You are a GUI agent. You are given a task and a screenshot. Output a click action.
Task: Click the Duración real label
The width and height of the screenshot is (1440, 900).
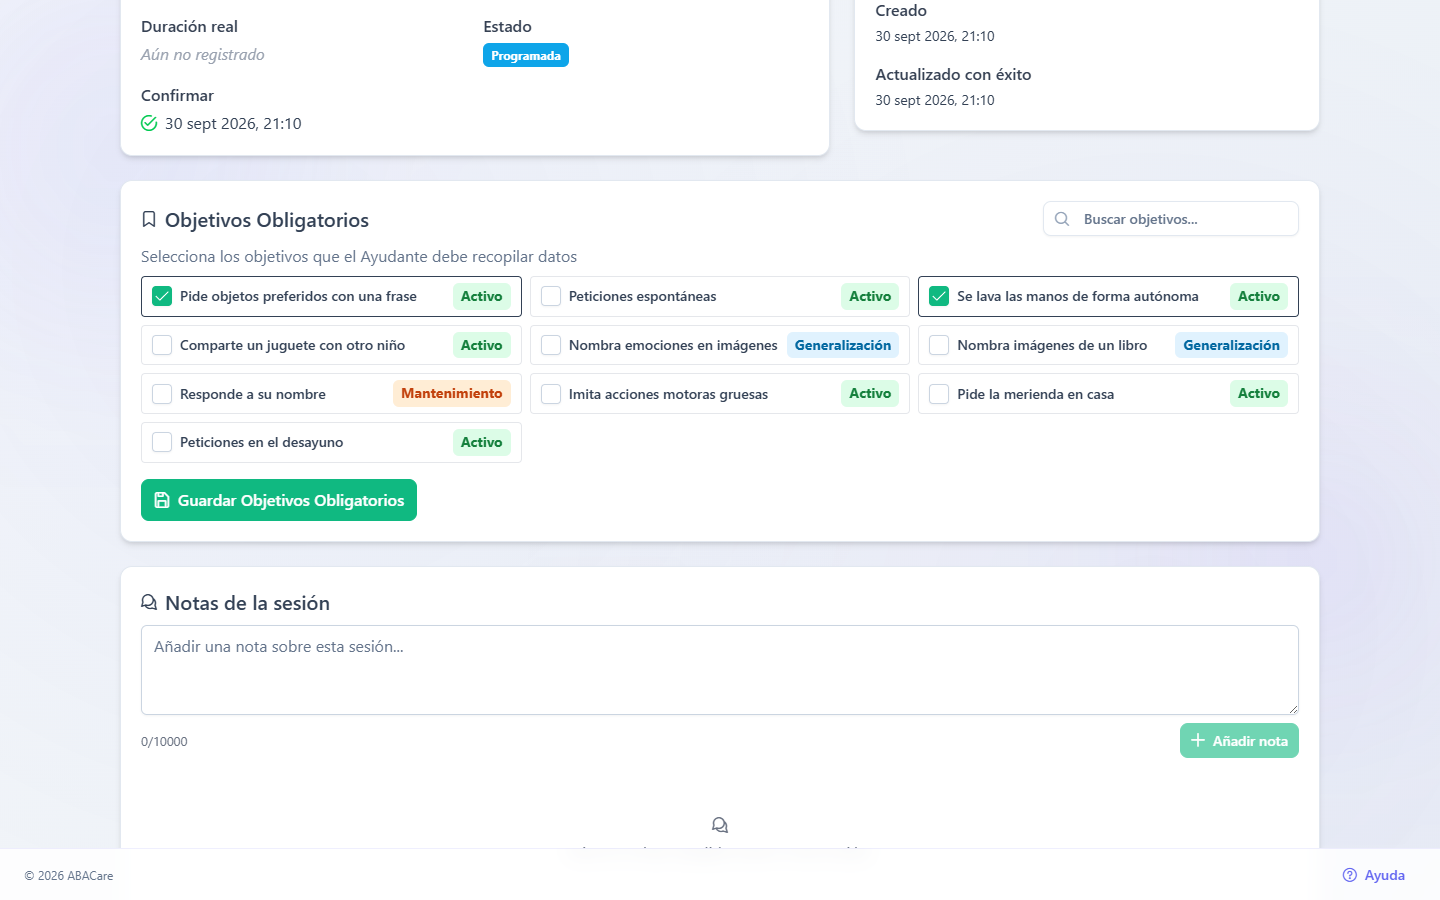pos(189,27)
